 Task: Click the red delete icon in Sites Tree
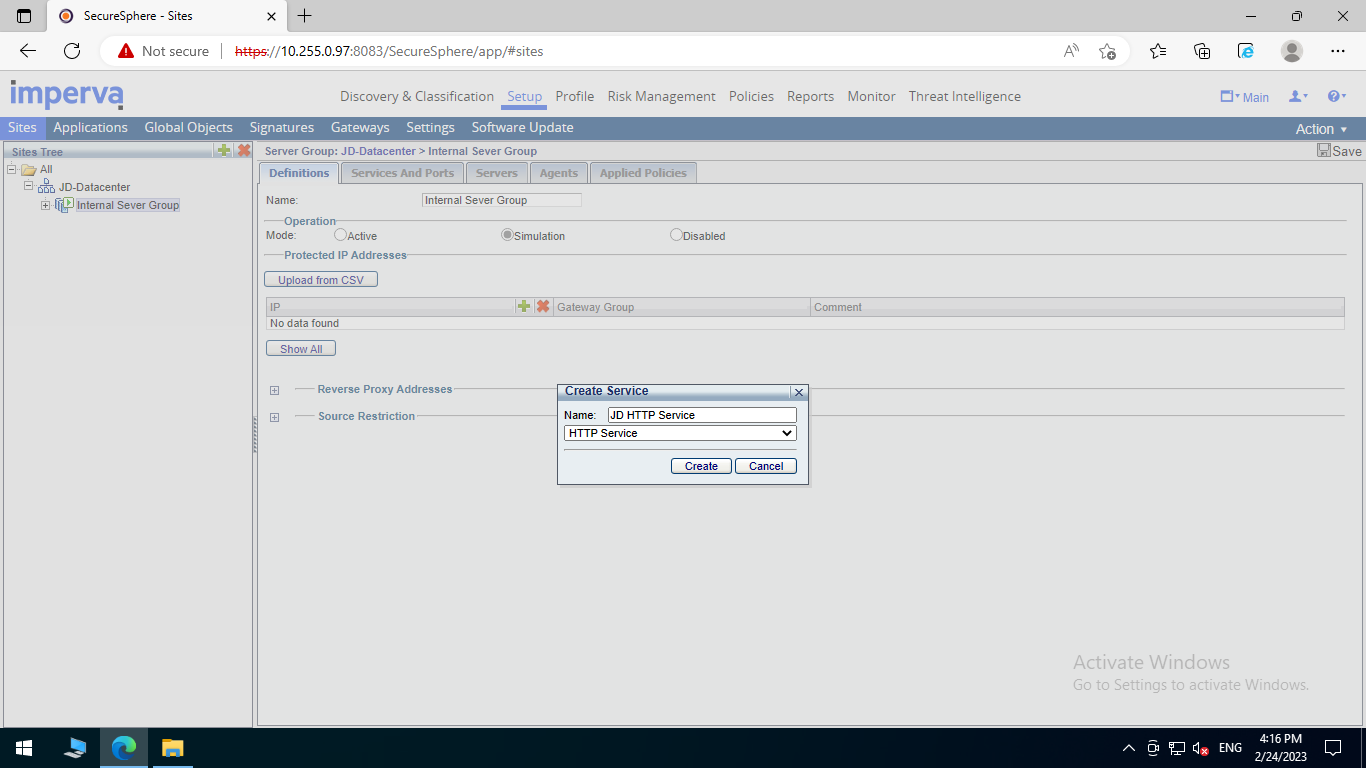point(242,150)
